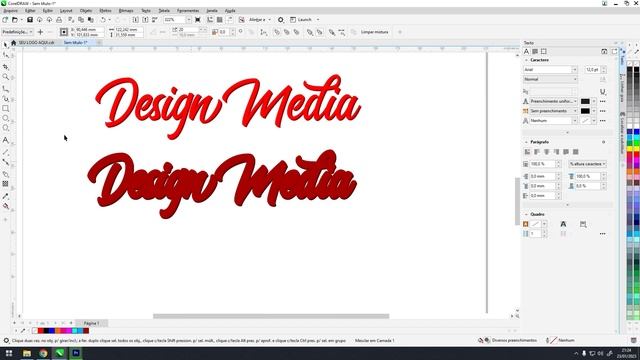Open Chrome from the taskbar
Viewport: 640px width, 360px height.
click(43, 353)
